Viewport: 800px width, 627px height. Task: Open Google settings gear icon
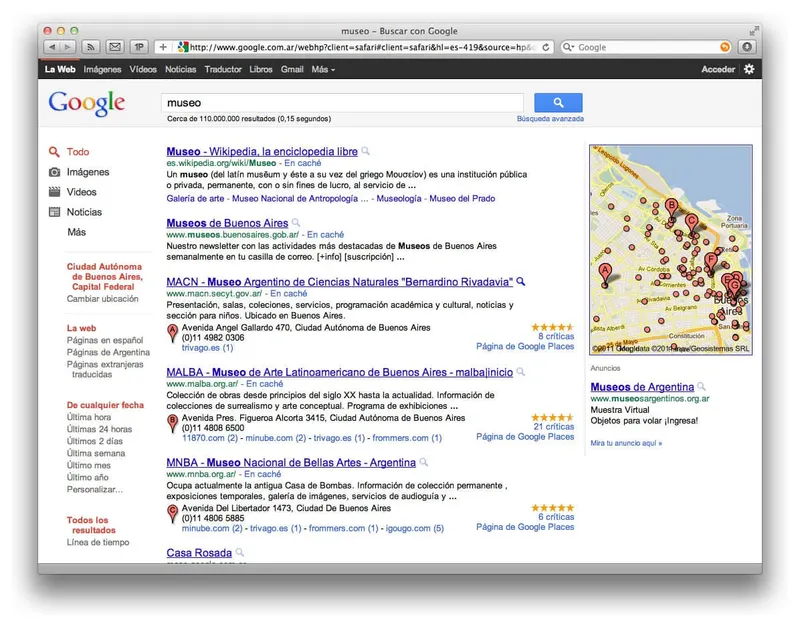click(749, 69)
